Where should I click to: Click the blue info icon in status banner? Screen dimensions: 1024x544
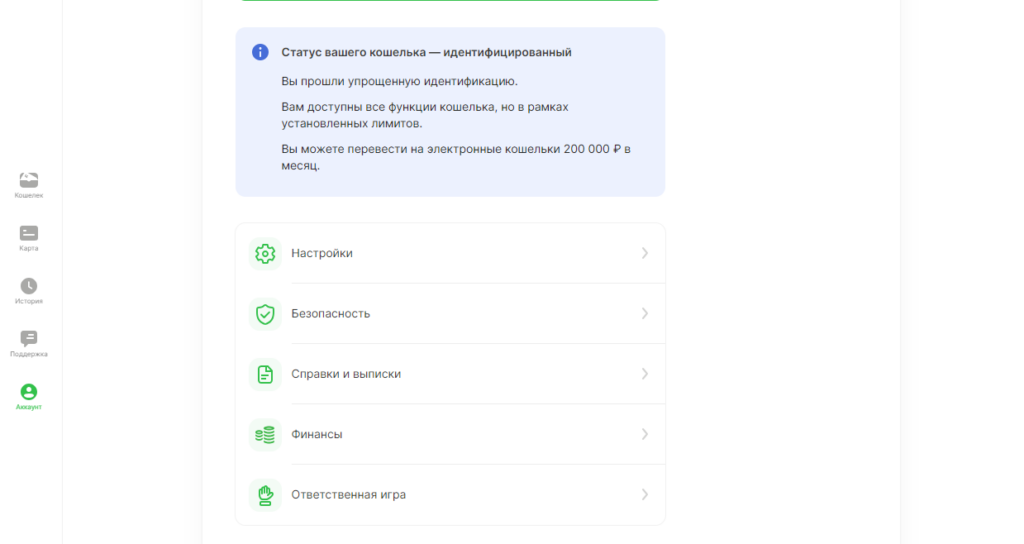[260, 52]
